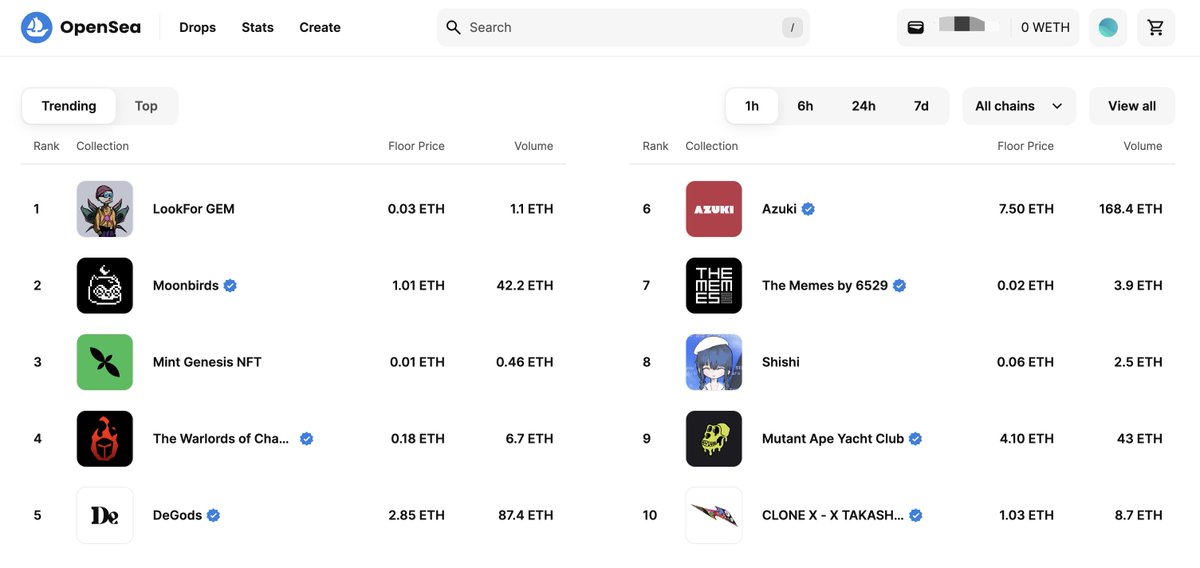
Task: Click Azuki floor price 7.50 ETH
Action: click(1026, 209)
